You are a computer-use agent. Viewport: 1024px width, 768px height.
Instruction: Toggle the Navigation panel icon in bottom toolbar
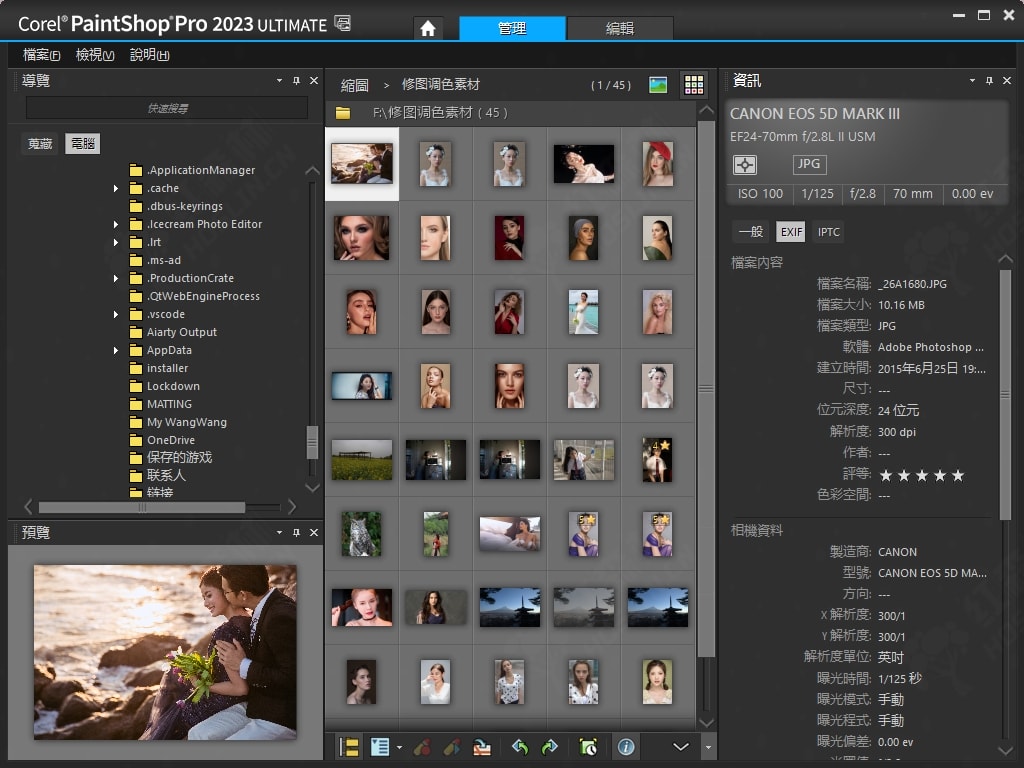(x=350, y=747)
